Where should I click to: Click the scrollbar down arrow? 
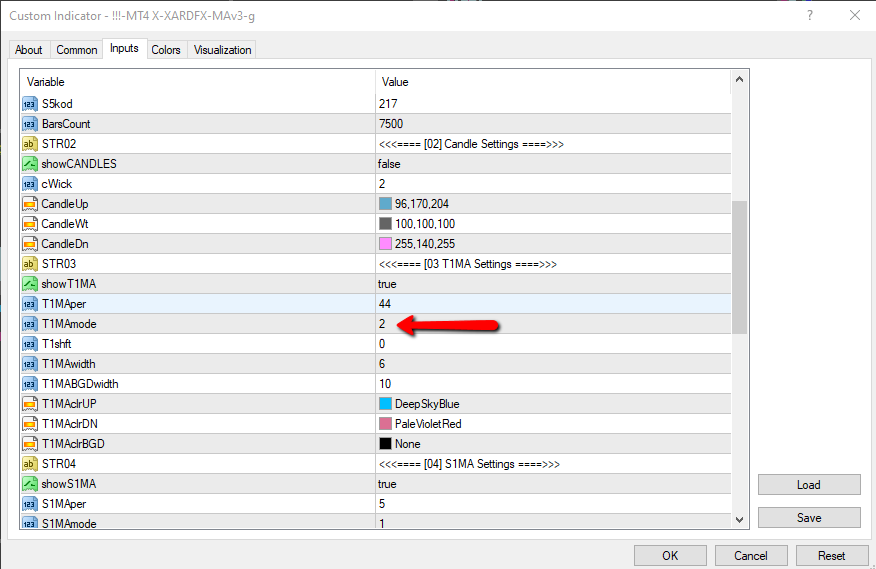pos(739,520)
